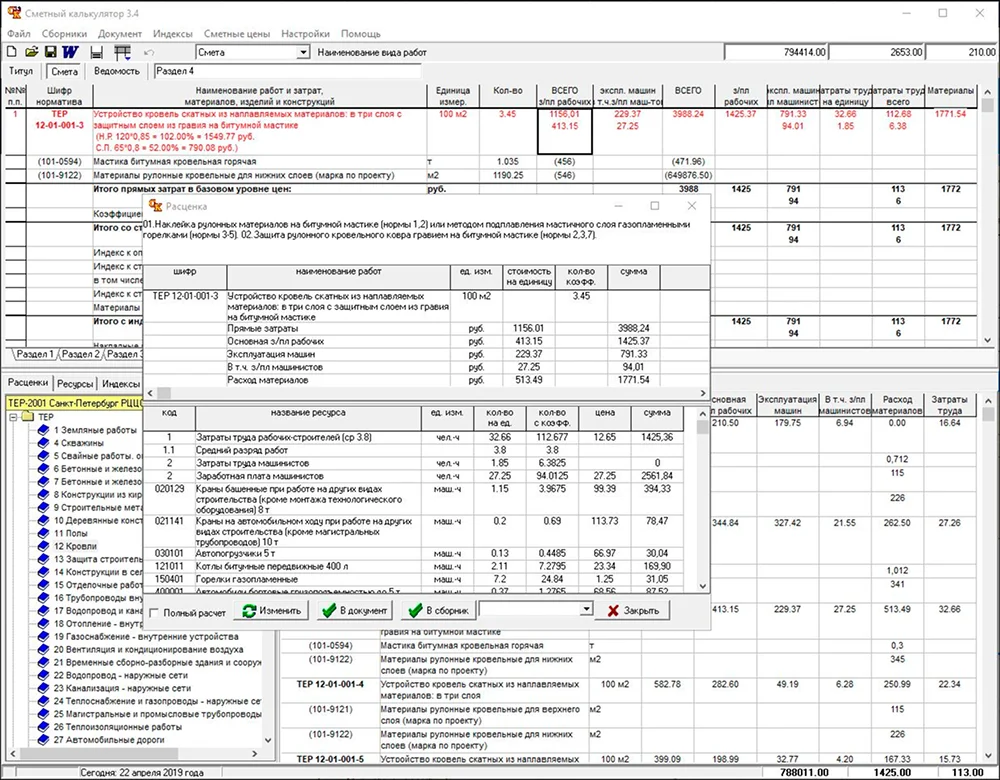Click the ТЕР 12-01-001-4 row code
The width and height of the screenshot is (1000, 780).
(x=330, y=684)
